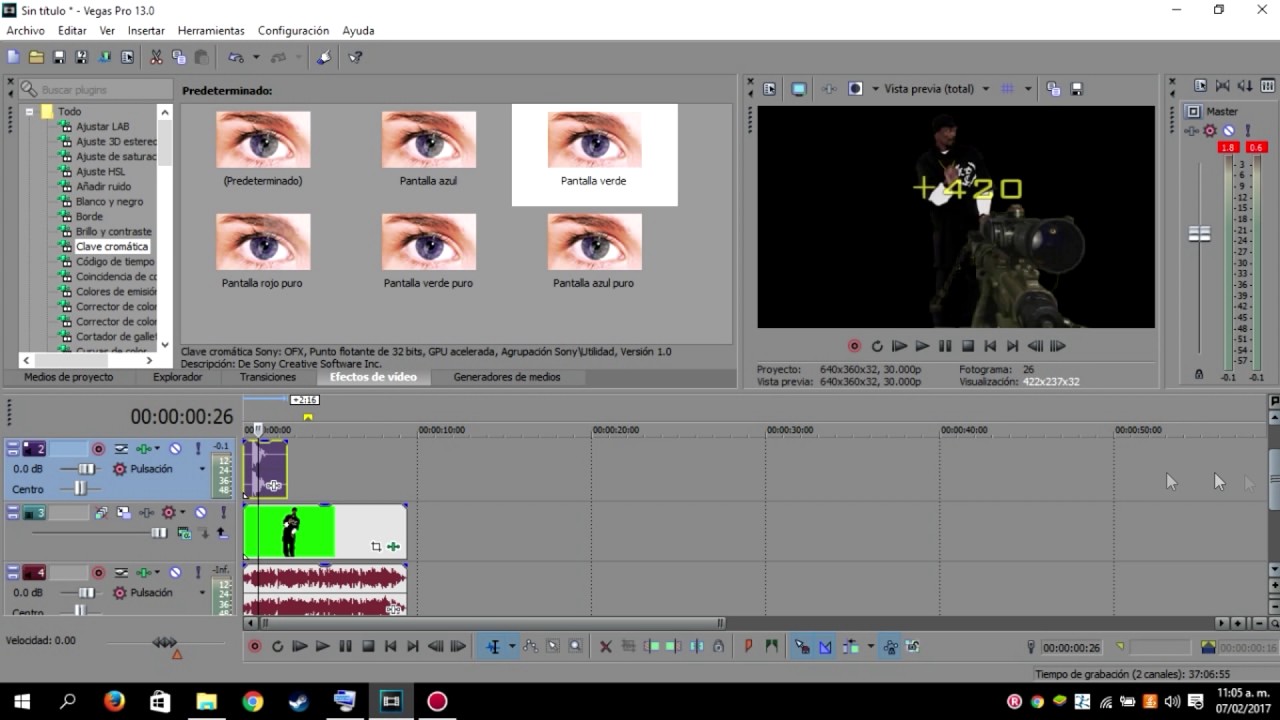This screenshot has height=720, width=1280.
Task: Click the preview on external monitor icon
Action: coord(798,89)
